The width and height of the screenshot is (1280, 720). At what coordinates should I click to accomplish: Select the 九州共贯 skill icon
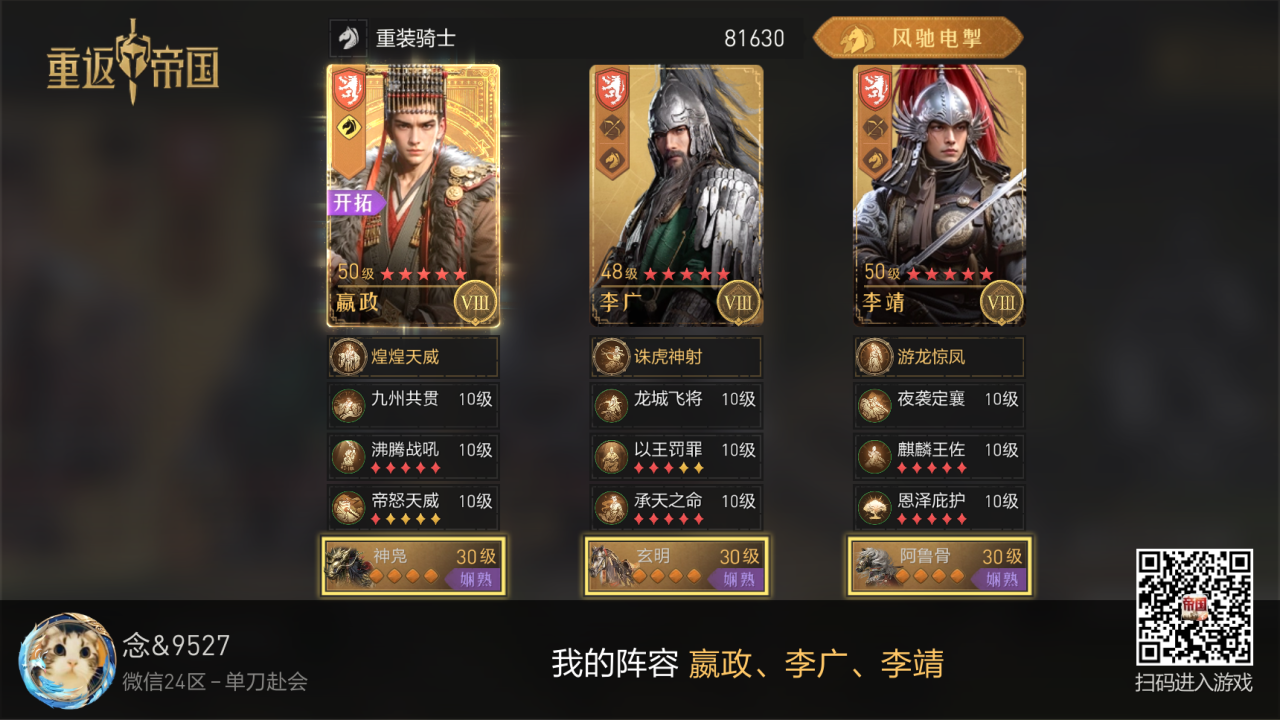(x=349, y=405)
